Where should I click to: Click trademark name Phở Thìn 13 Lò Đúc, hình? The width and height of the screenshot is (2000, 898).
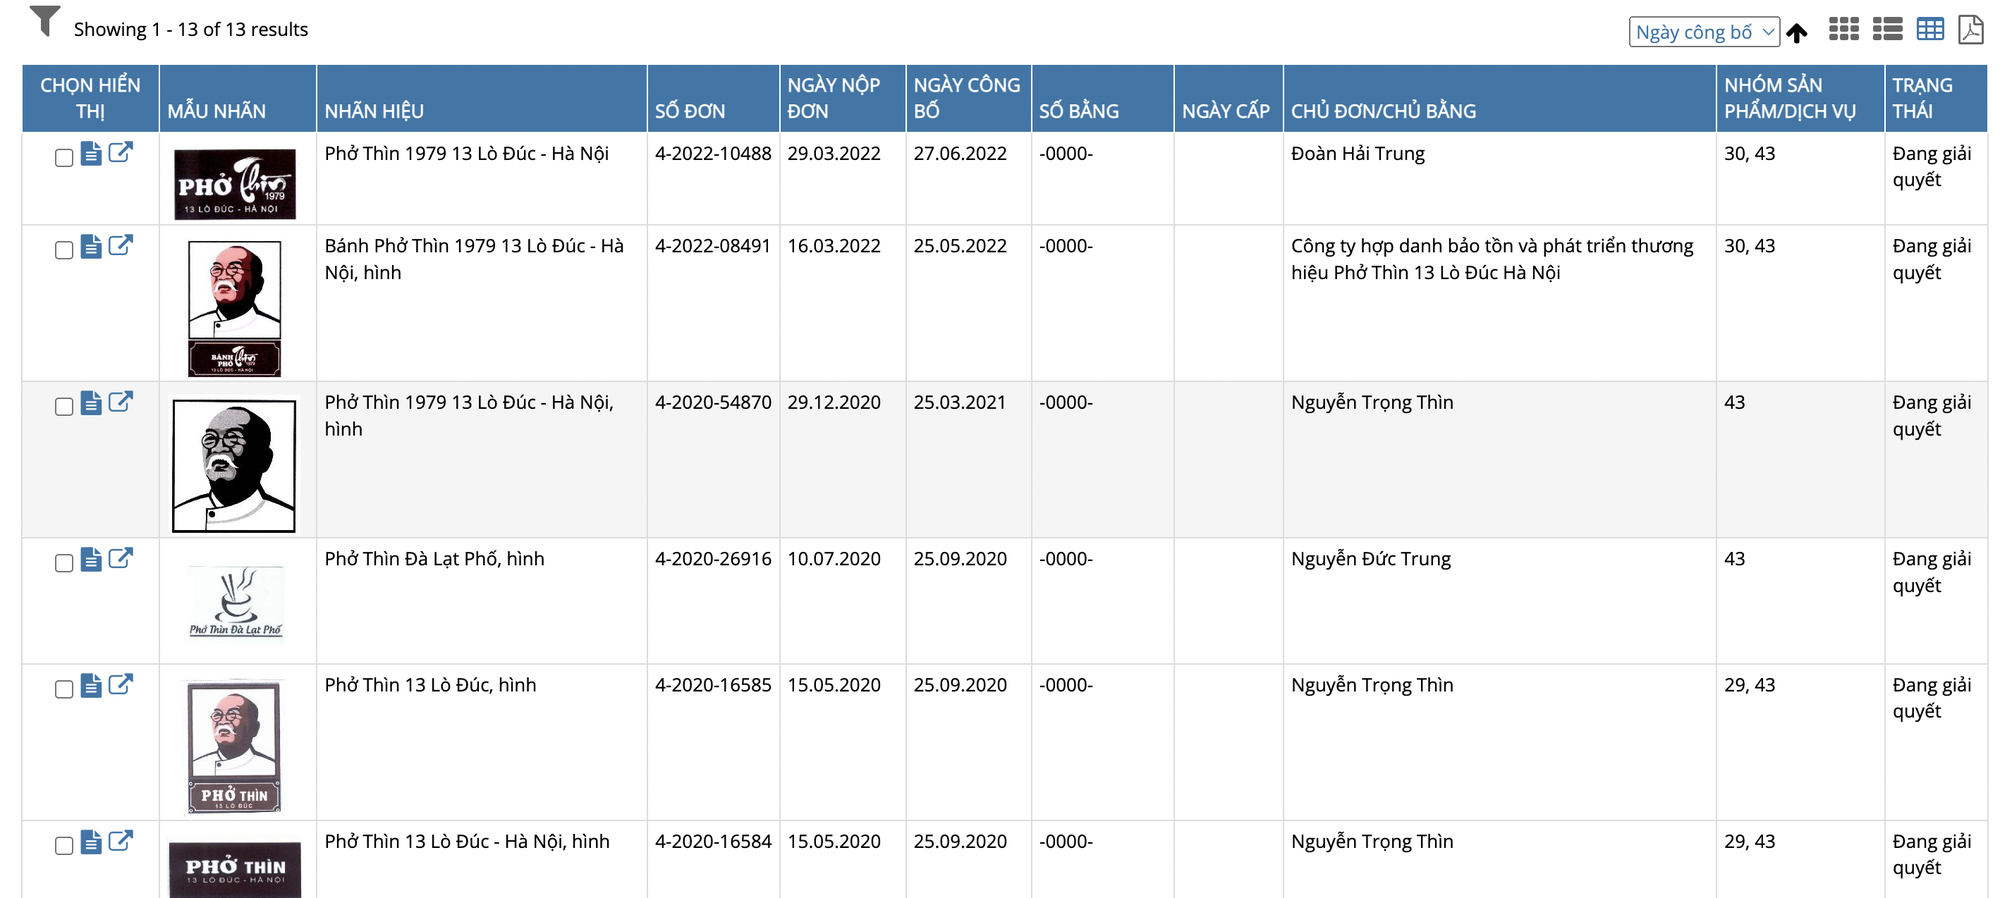coord(430,685)
